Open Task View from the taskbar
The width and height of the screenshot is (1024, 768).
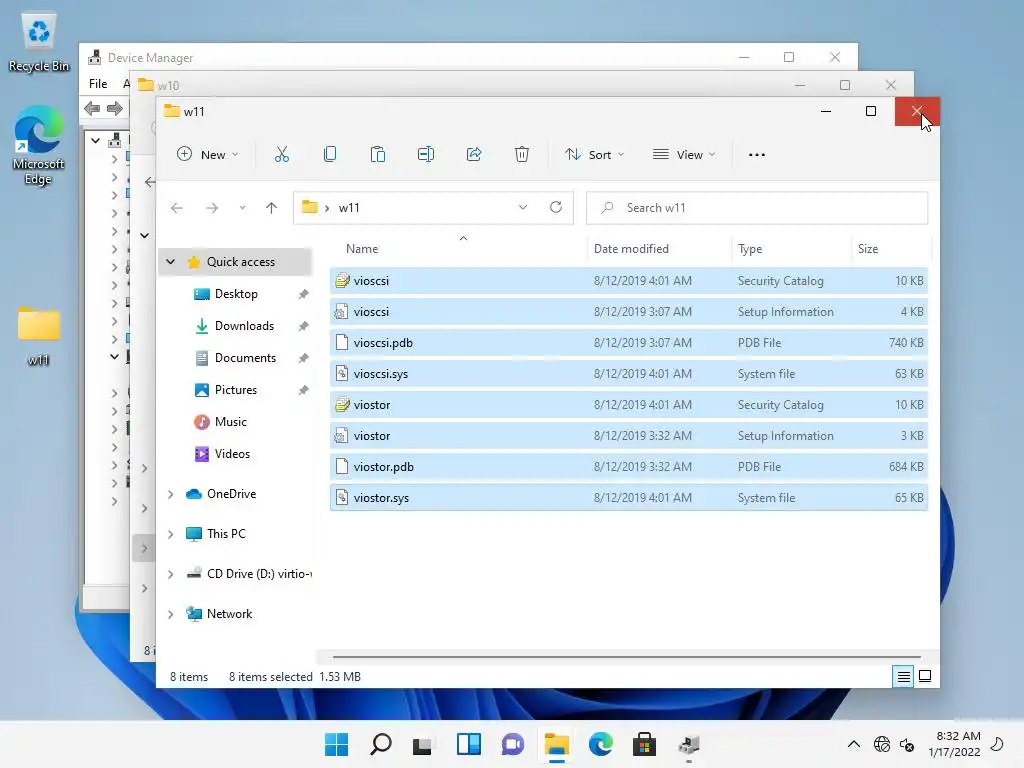point(423,744)
